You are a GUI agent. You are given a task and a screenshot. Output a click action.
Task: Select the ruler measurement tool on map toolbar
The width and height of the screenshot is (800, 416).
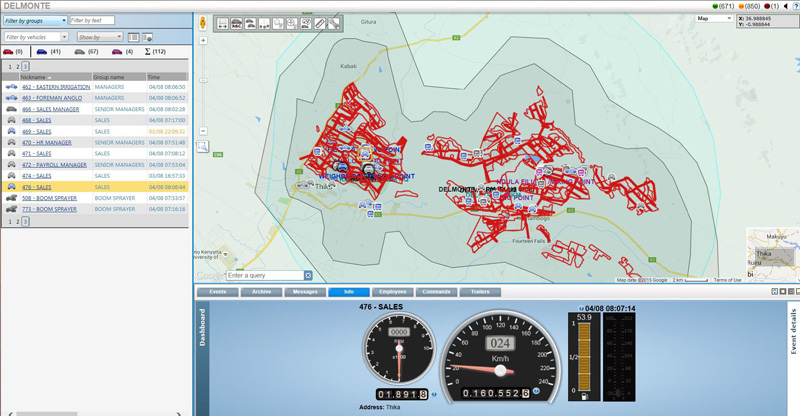(x=319, y=23)
